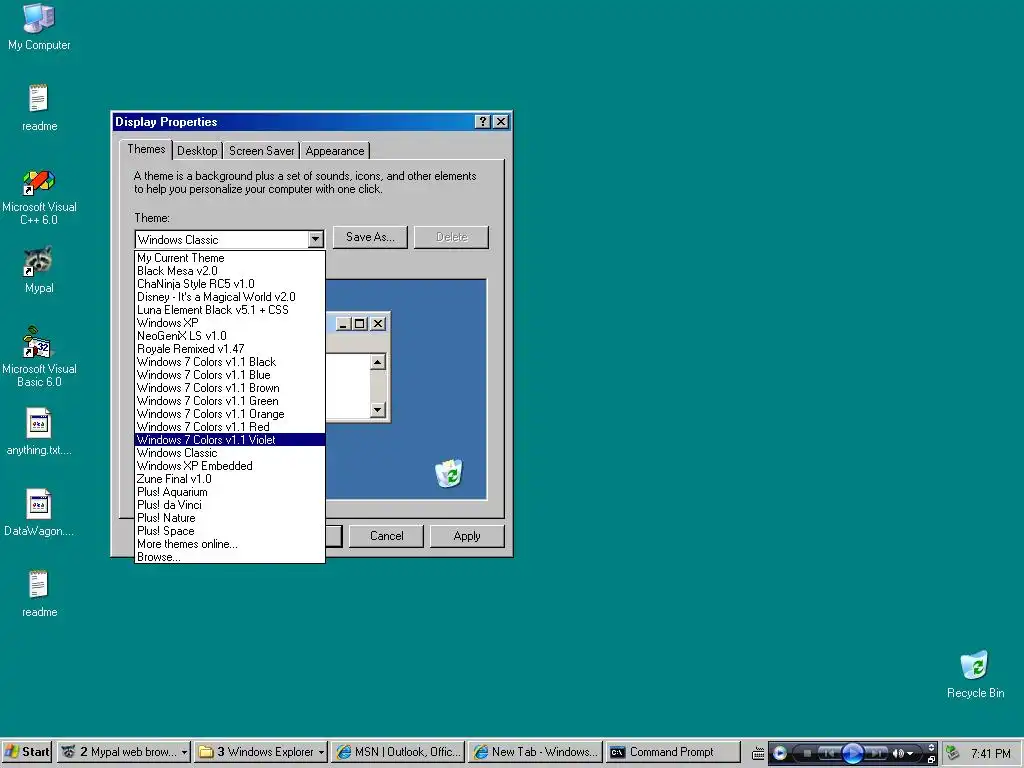1024x768 pixels.
Task: Choose NeoGeniX LS v1.0 theme
Action: (x=230, y=336)
